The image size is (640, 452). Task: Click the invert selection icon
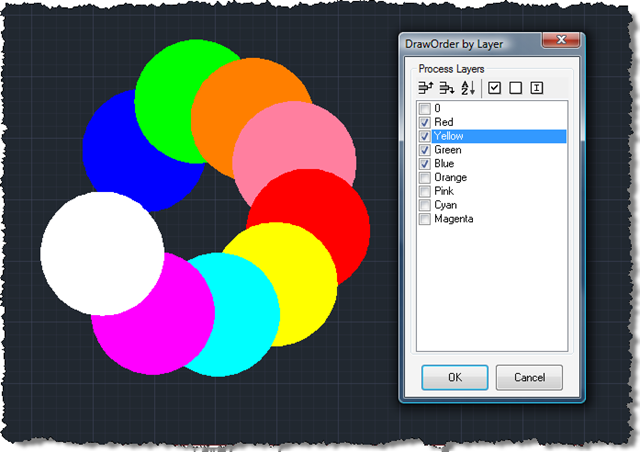[x=537, y=88]
